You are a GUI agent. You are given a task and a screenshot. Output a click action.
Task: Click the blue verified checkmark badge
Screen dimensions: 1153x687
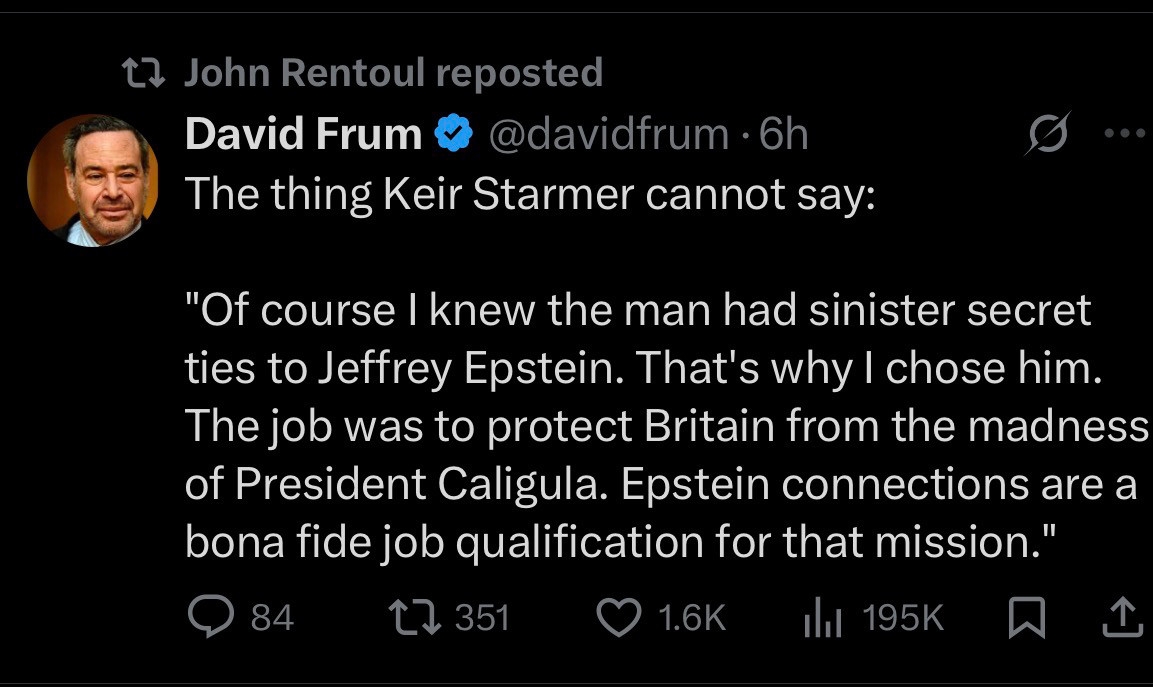(454, 134)
